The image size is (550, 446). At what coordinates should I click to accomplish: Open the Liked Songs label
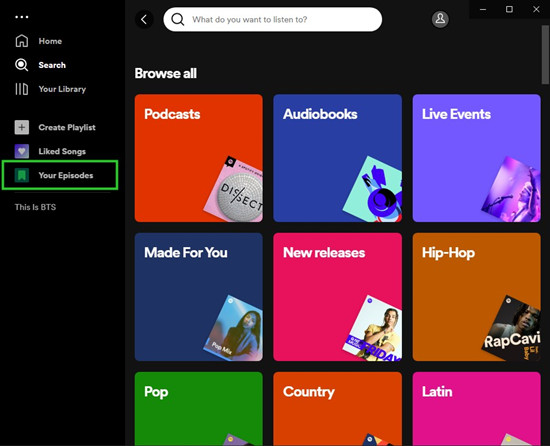62,151
